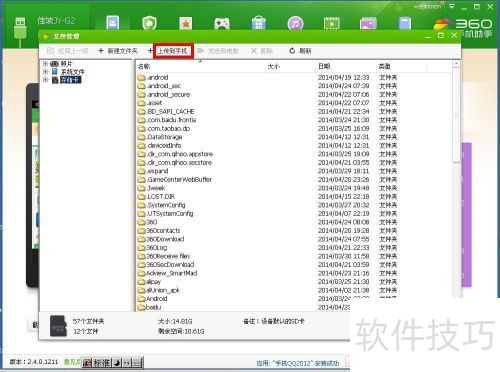
Task: Expand the photos node in the tree
Action: (x=45, y=63)
